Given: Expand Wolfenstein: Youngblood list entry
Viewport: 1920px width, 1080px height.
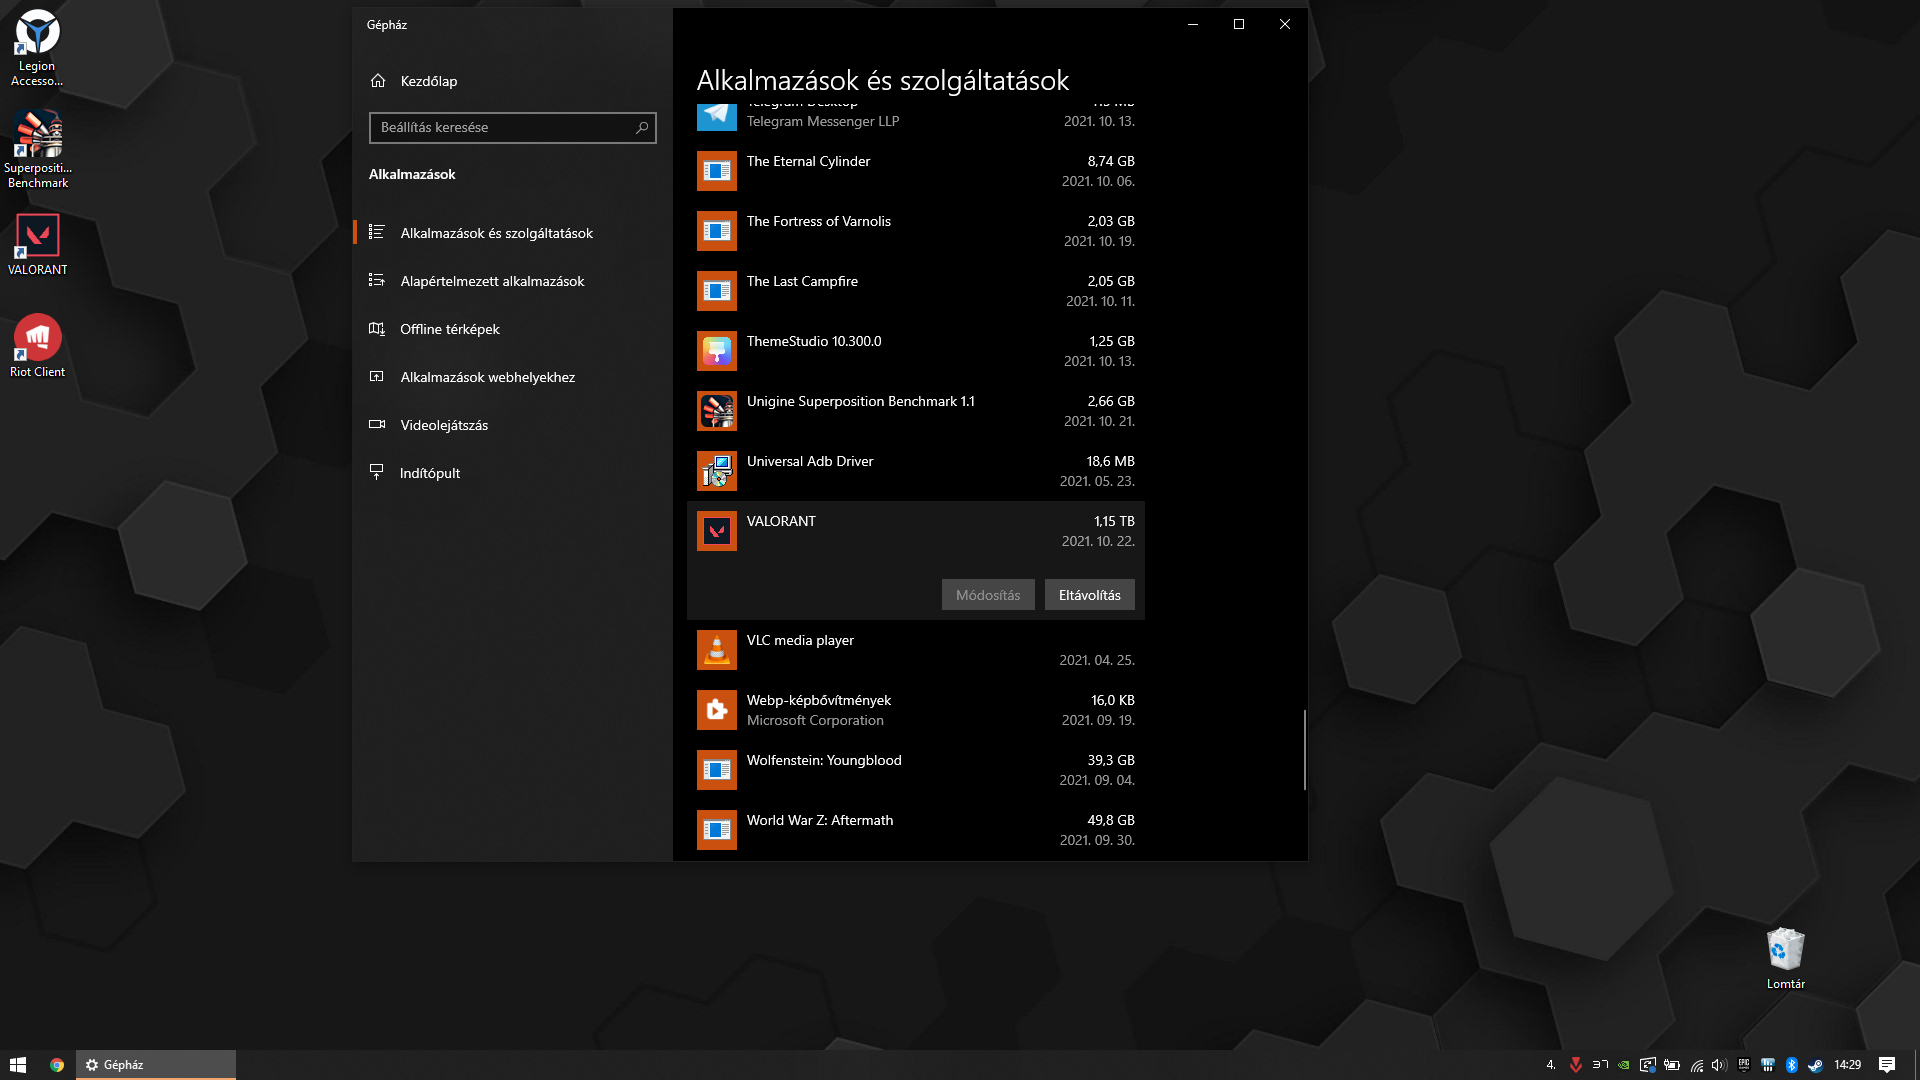Looking at the screenshot, I should [915, 770].
